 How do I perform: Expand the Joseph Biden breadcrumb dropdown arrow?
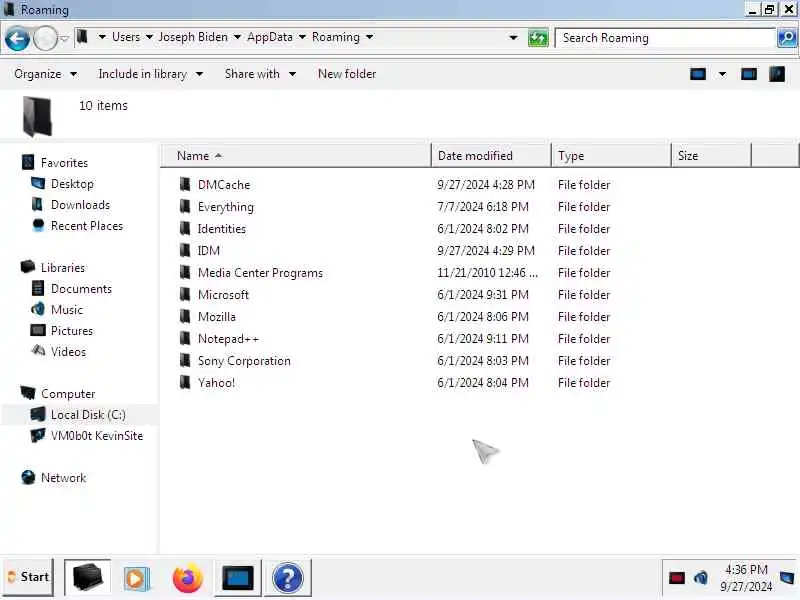(237, 37)
